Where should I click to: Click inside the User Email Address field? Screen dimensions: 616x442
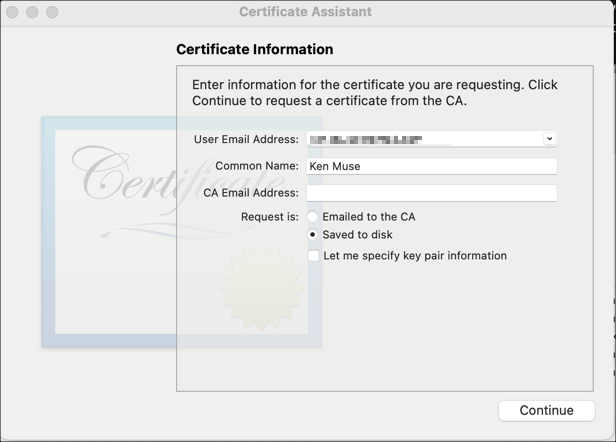[420, 140]
